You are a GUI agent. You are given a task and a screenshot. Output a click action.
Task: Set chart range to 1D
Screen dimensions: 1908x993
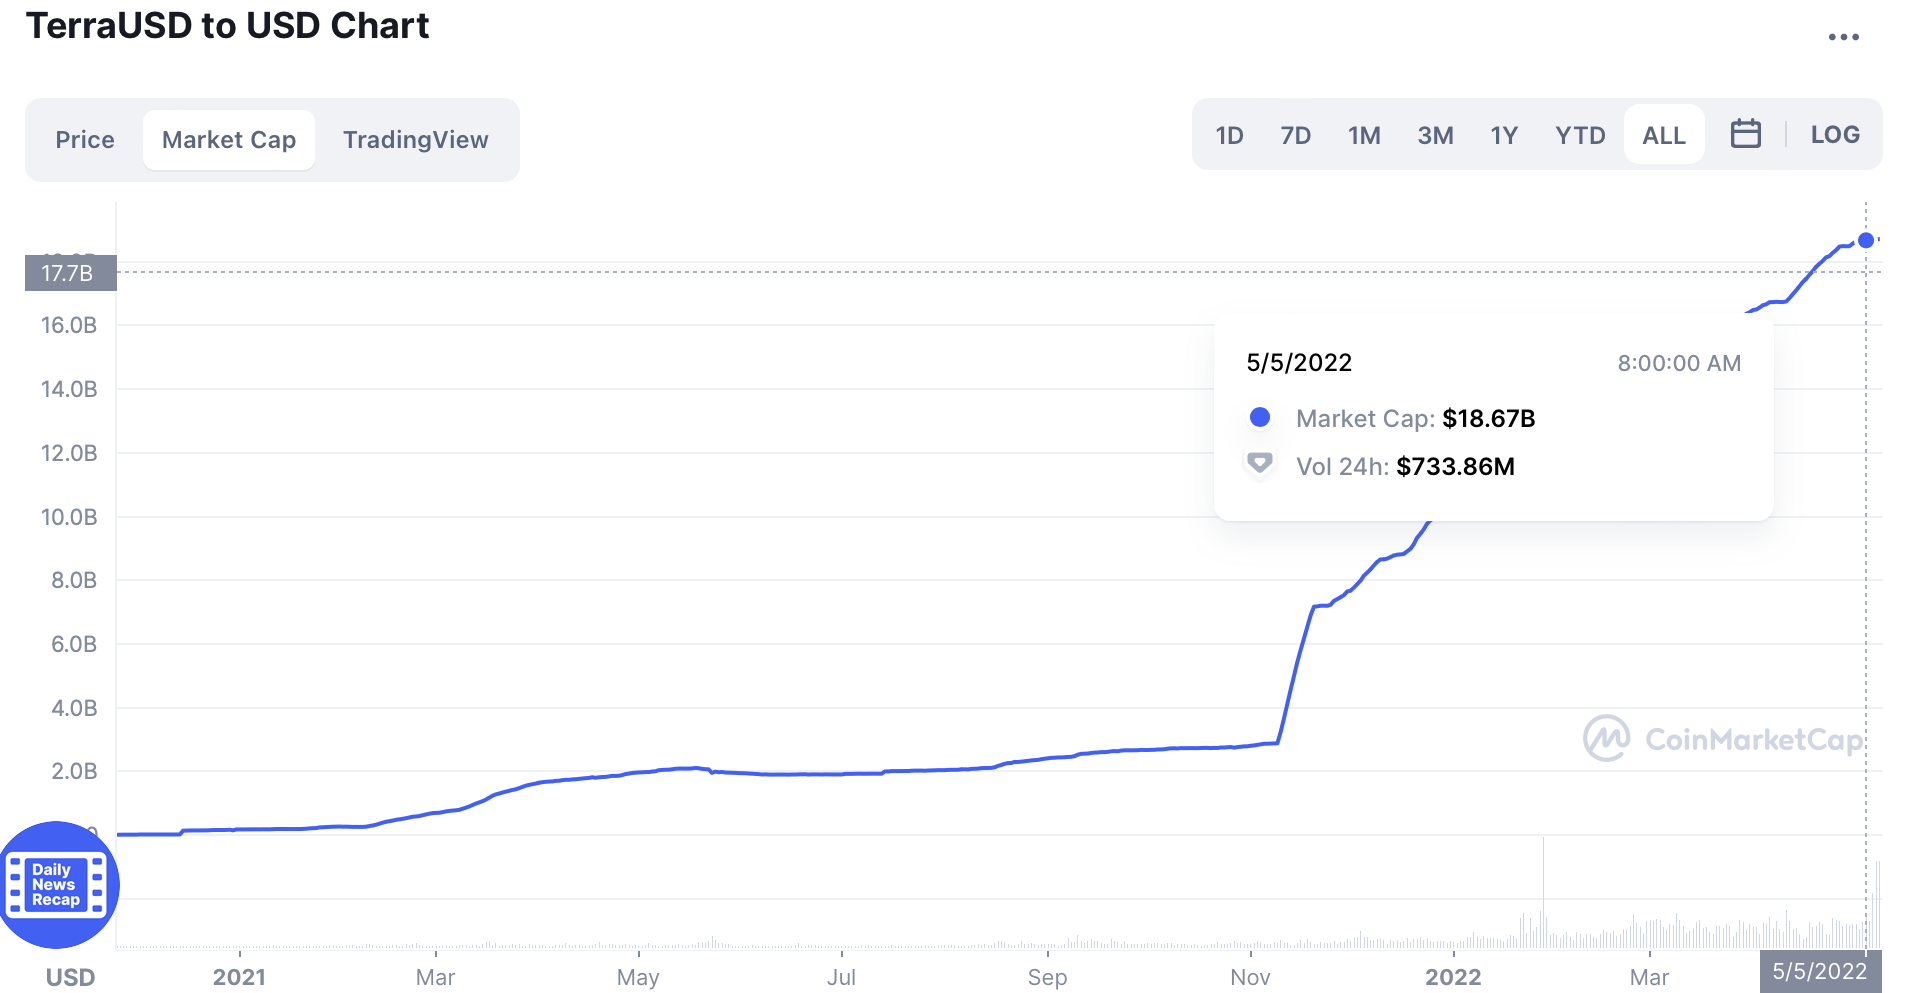pos(1229,135)
